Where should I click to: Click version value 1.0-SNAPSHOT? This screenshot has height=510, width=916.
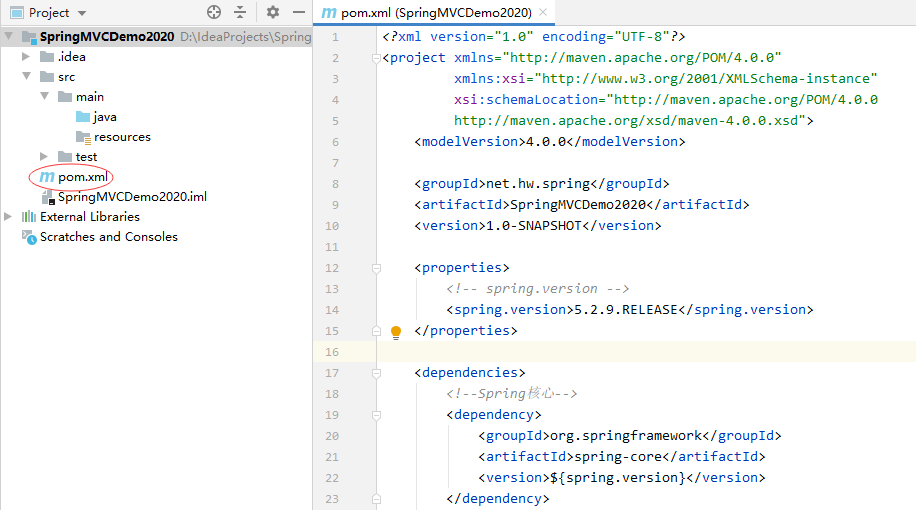click(x=534, y=225)
